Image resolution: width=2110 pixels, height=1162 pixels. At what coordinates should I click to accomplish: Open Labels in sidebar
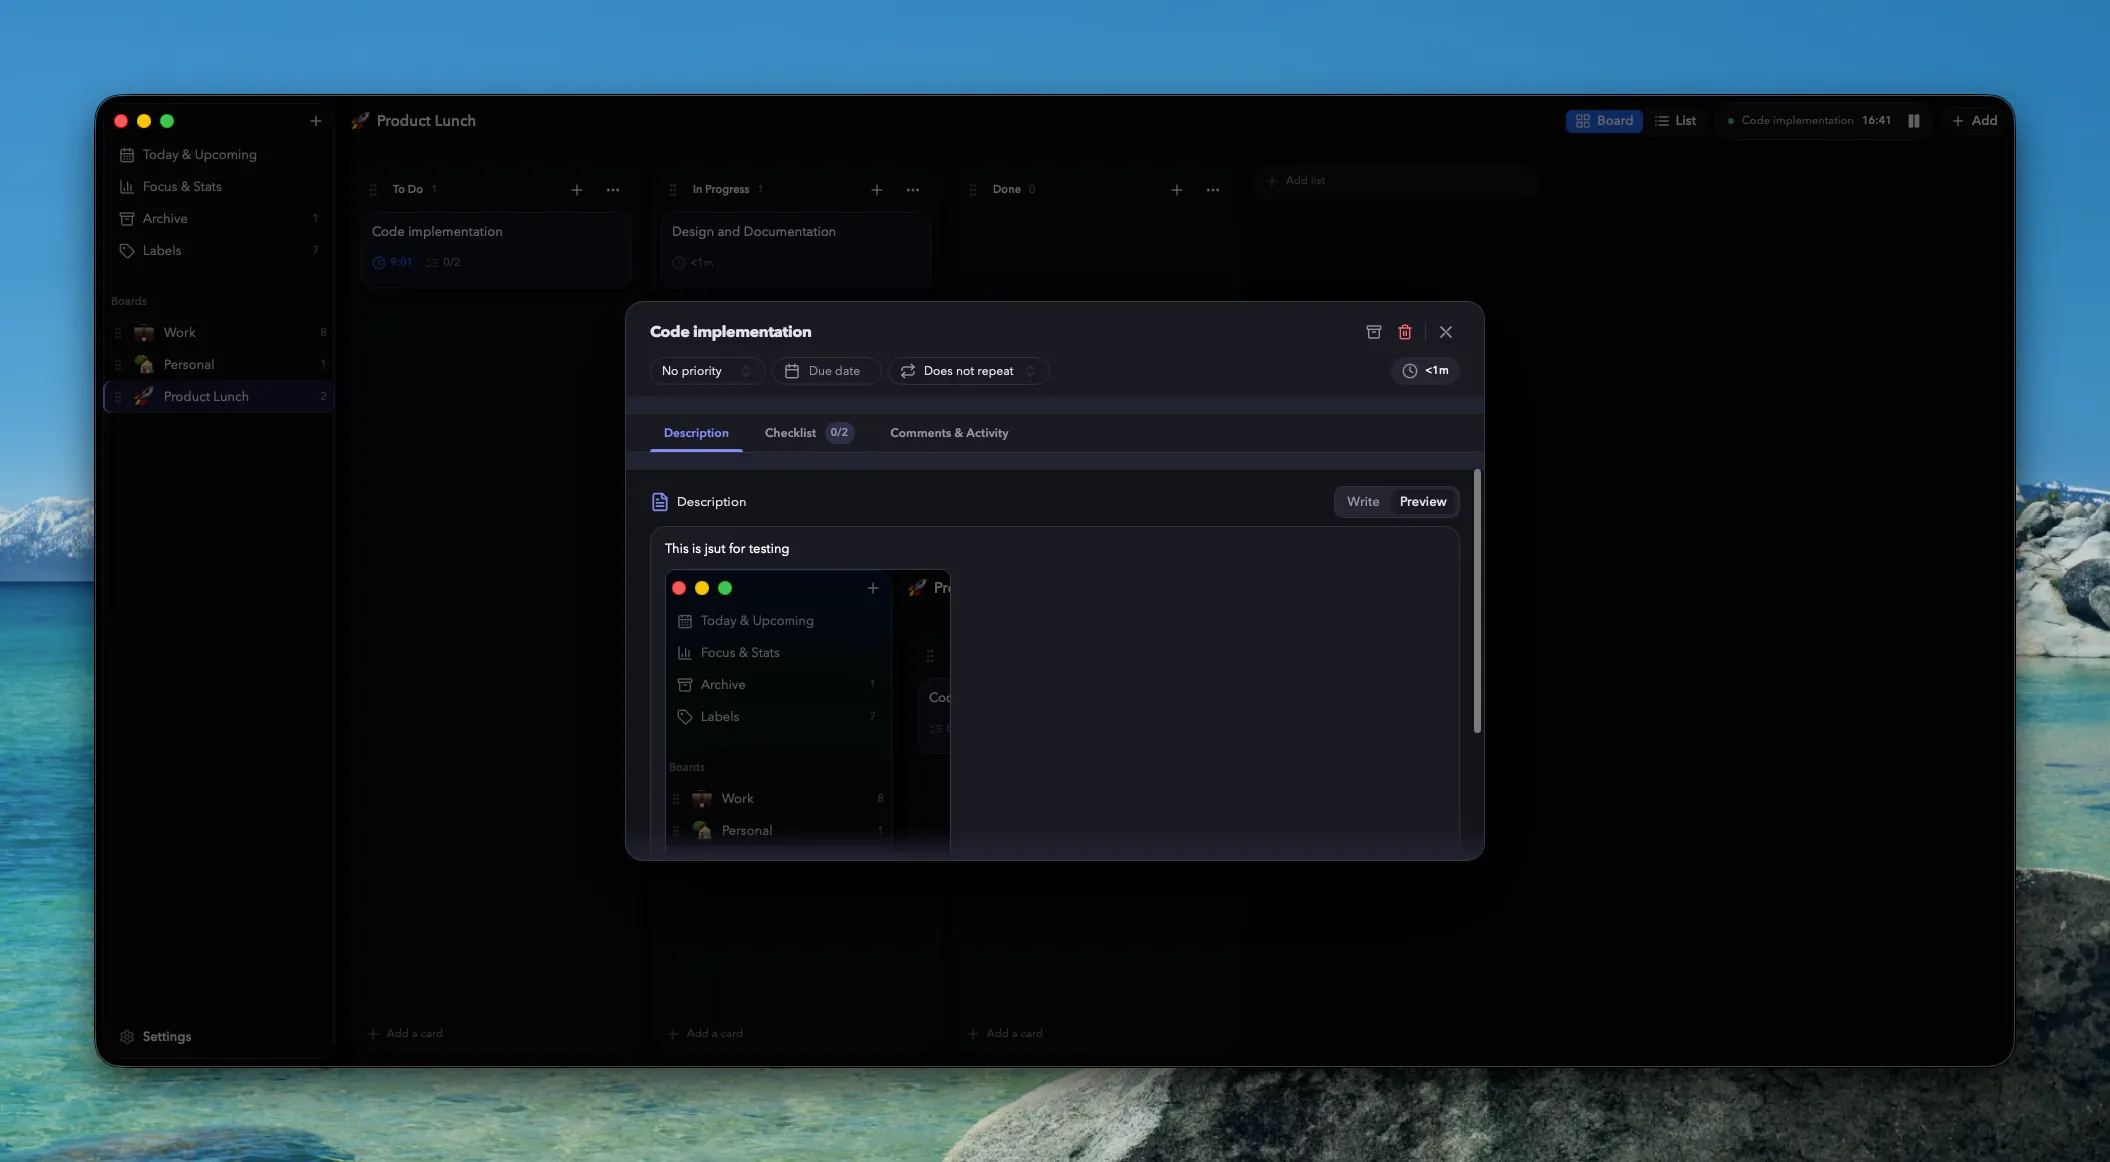click(218, 251)
